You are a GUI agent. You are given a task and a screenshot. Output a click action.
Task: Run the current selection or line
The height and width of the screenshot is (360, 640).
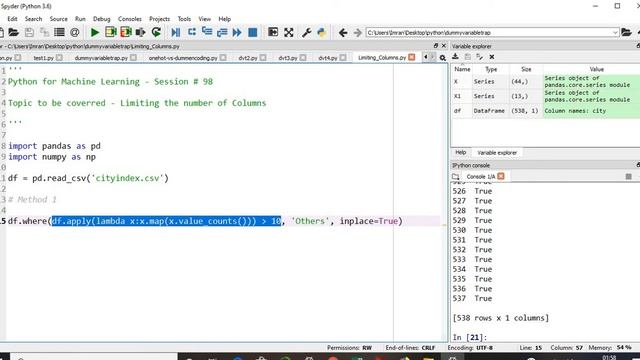(x=140, y=32)
